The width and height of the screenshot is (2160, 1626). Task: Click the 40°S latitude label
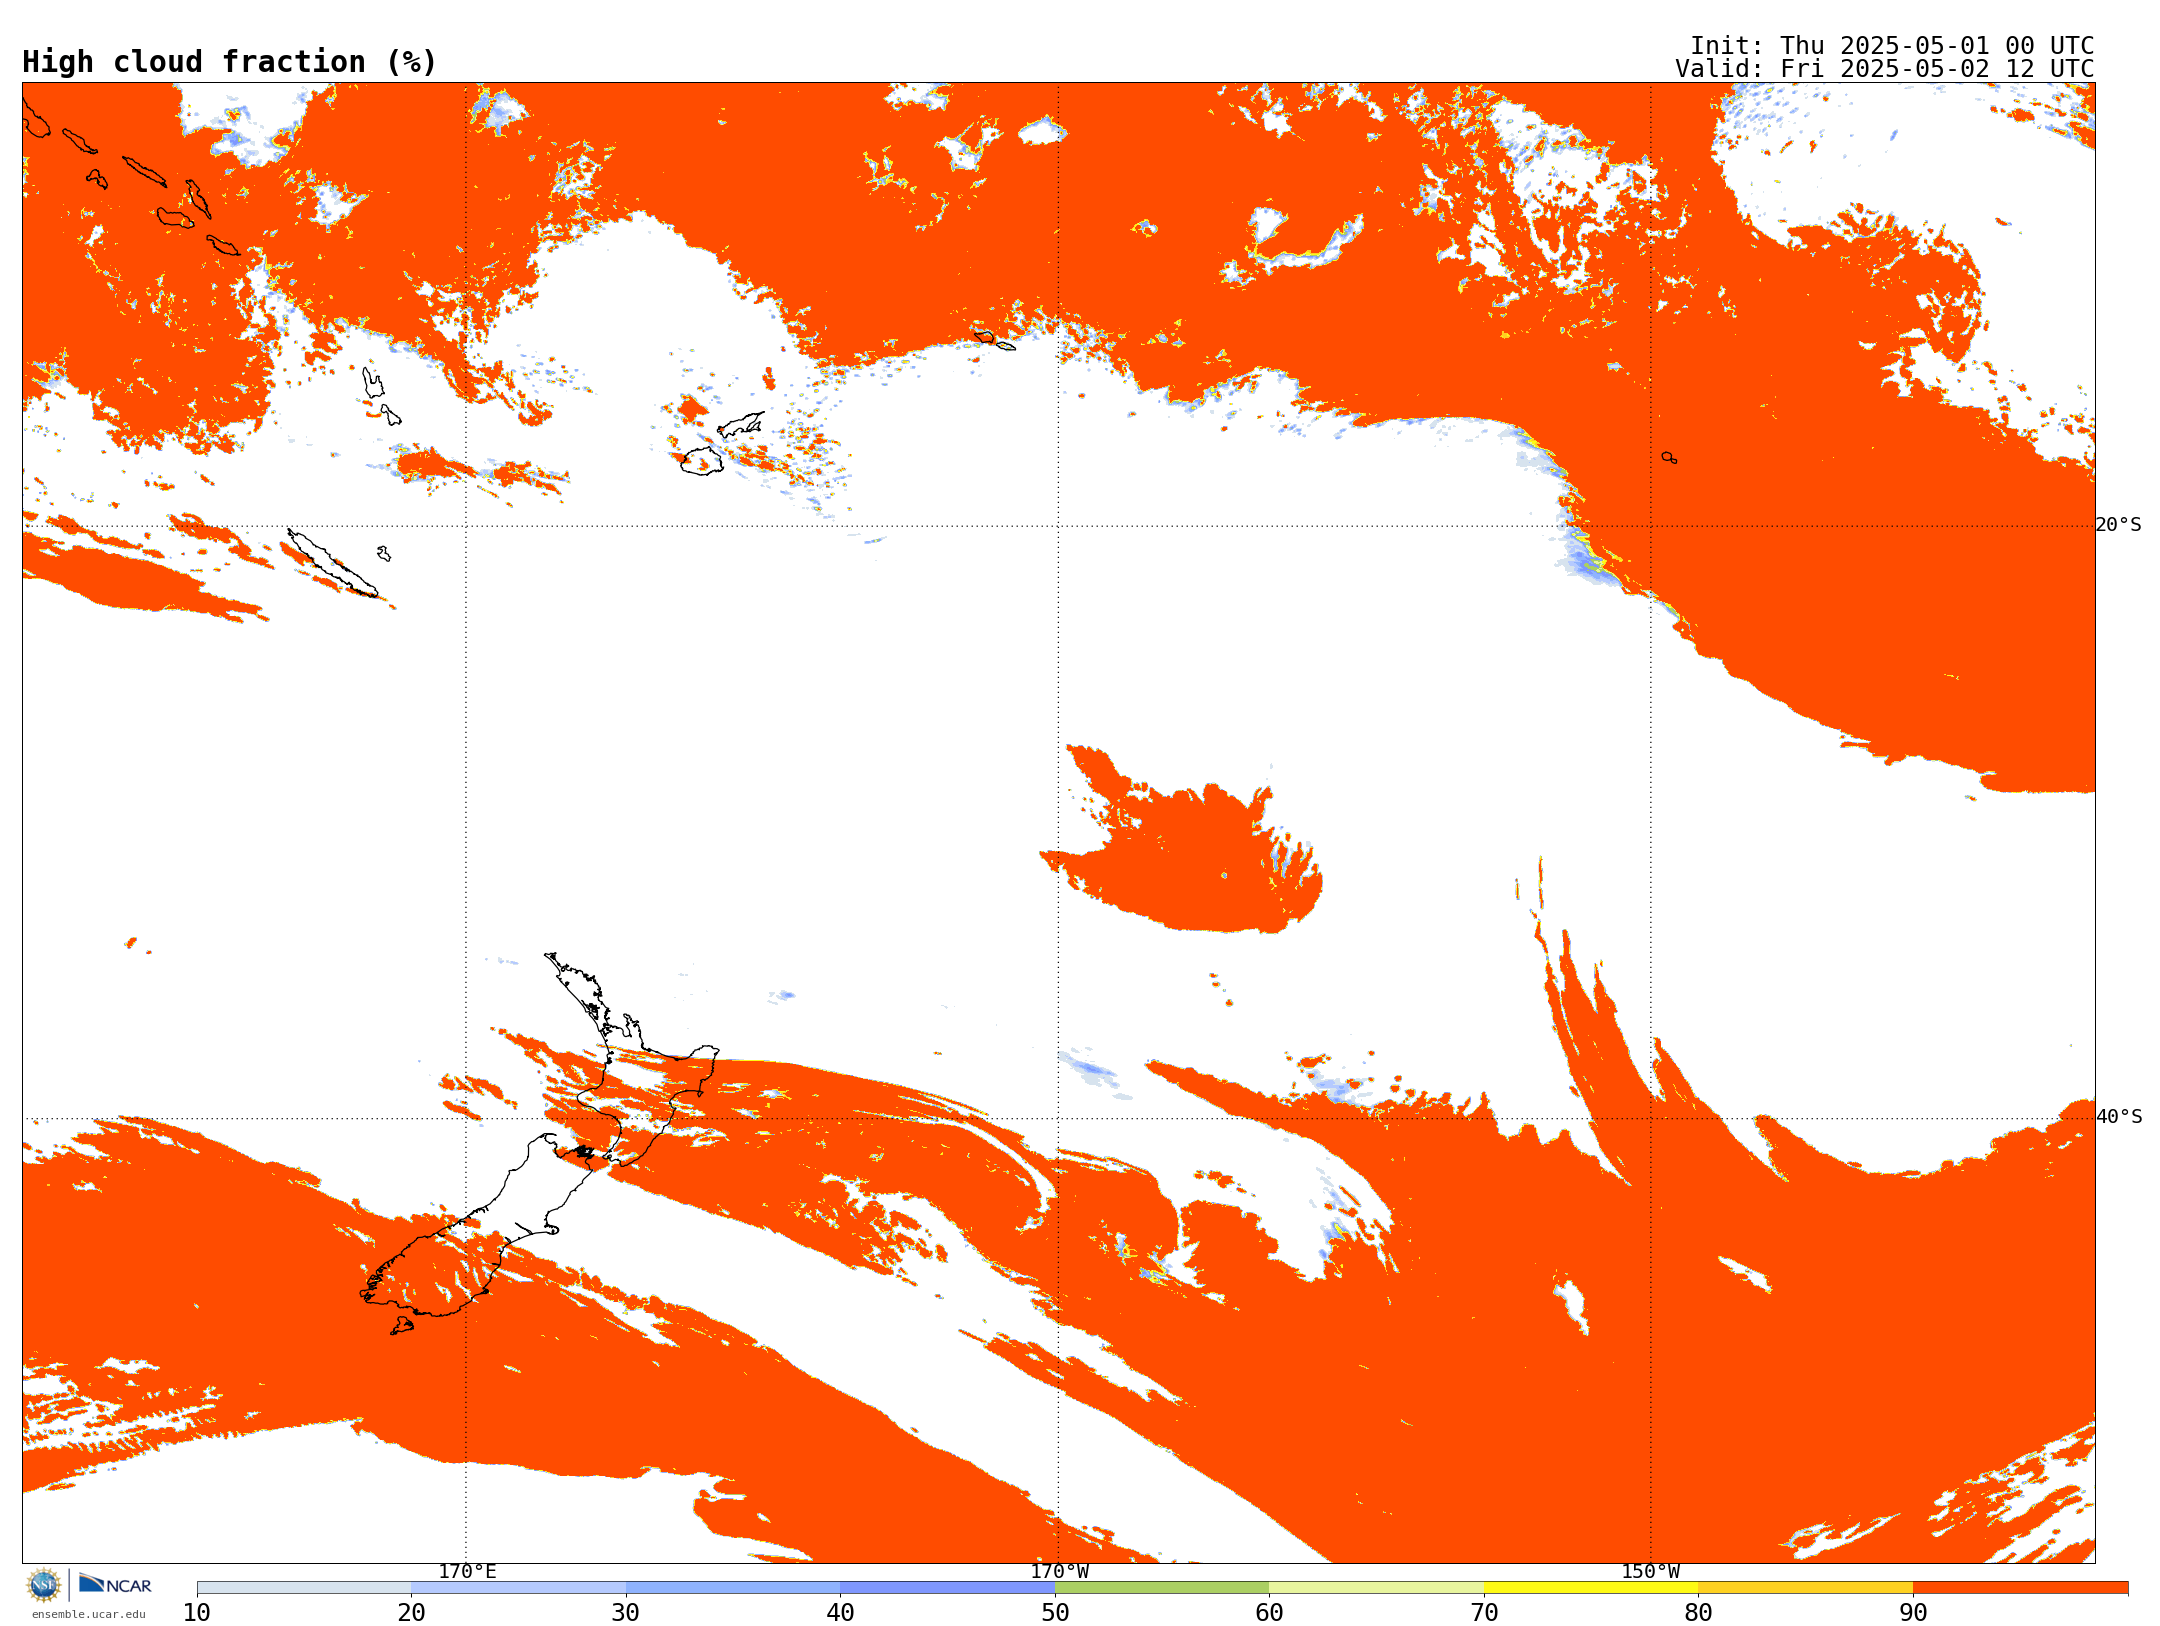click(x=2118, y=1117)
